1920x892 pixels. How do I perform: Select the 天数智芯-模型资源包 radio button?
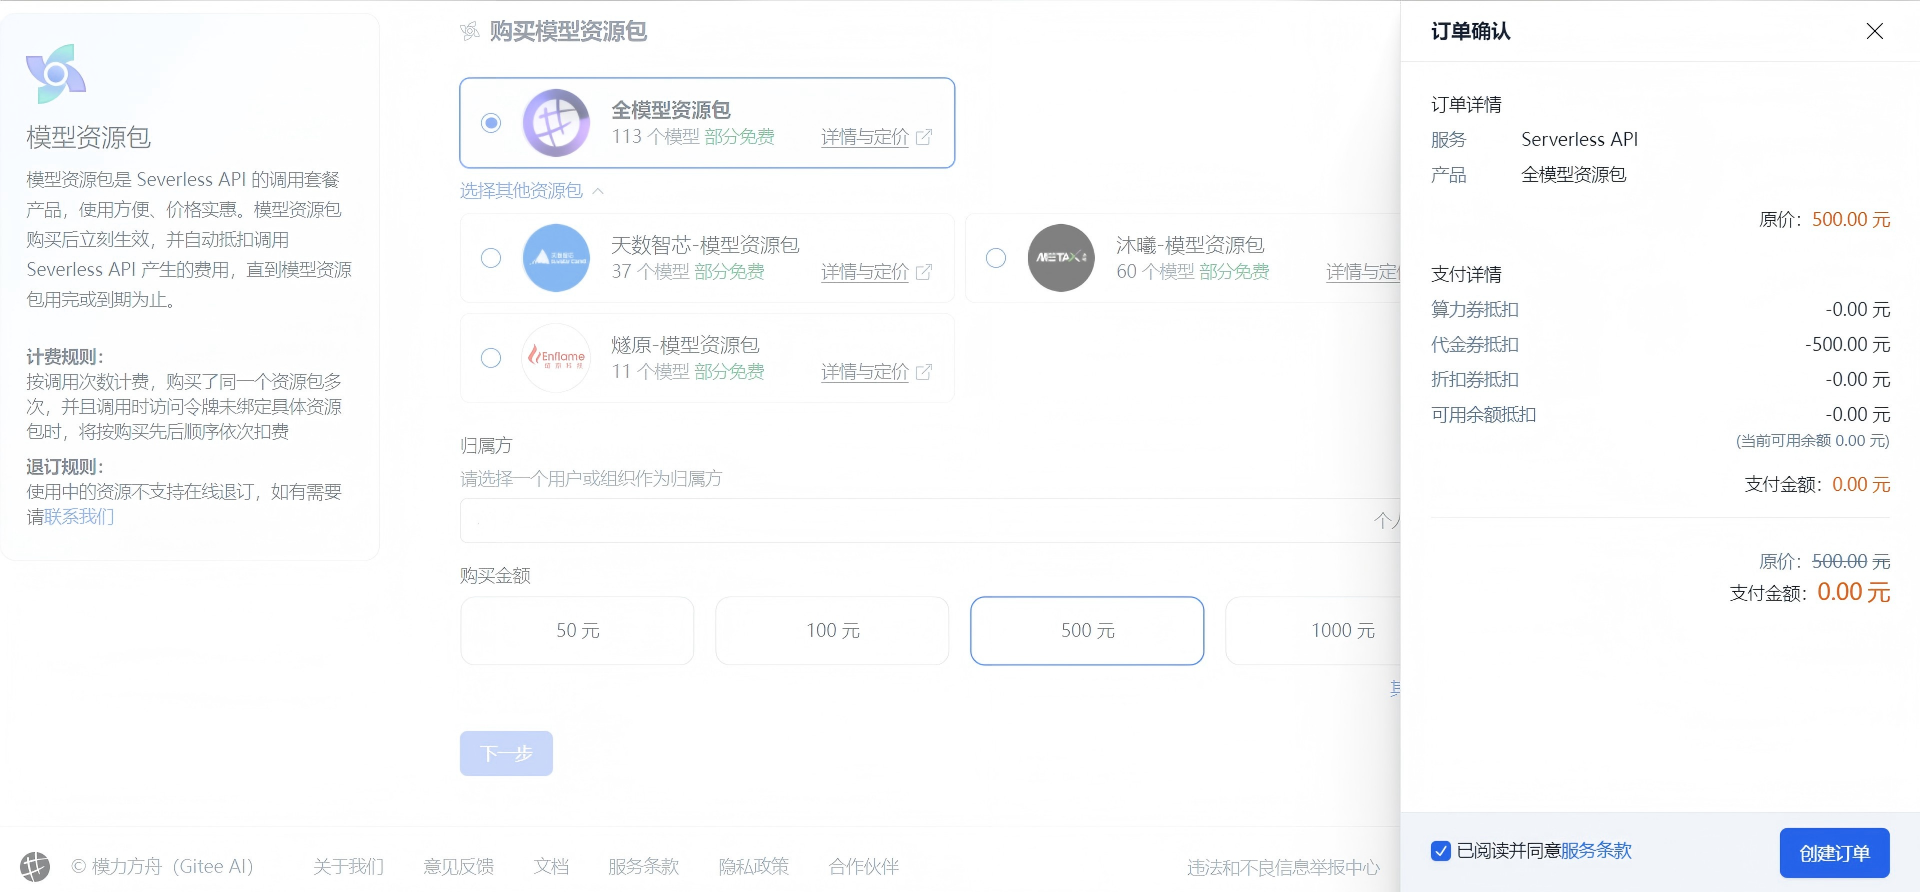tap(491, 258)
